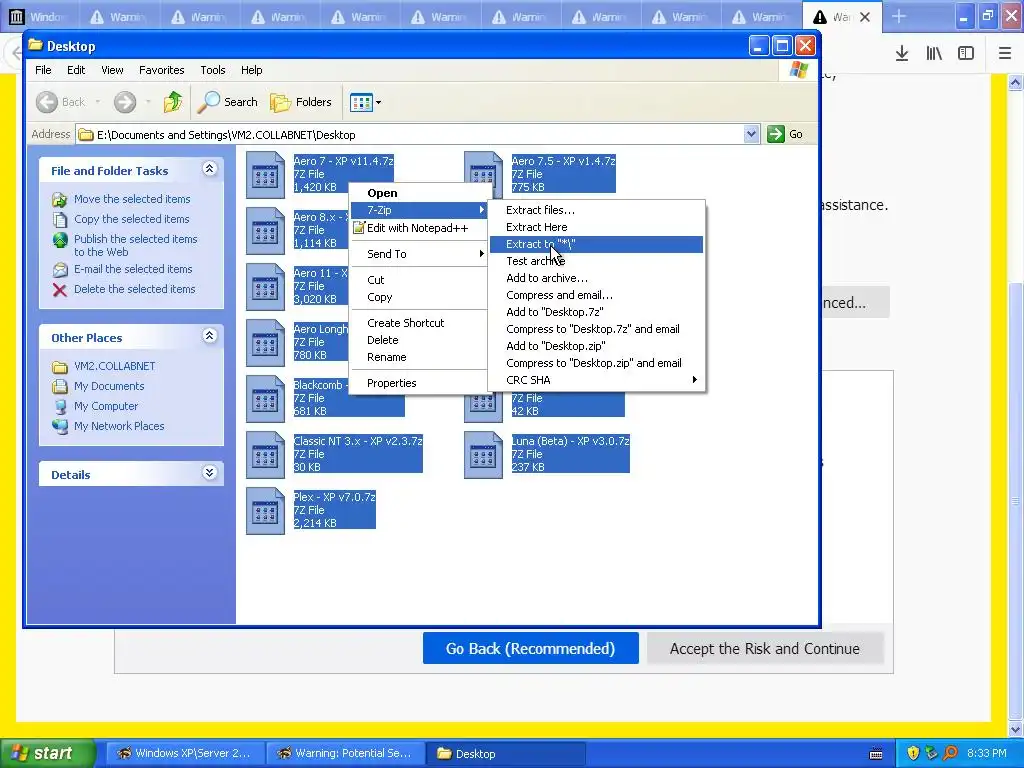The height and width of the screenshot is (768, 1024).
Task: Click Publish the selected items to the Web
Action: click(135, 245)
